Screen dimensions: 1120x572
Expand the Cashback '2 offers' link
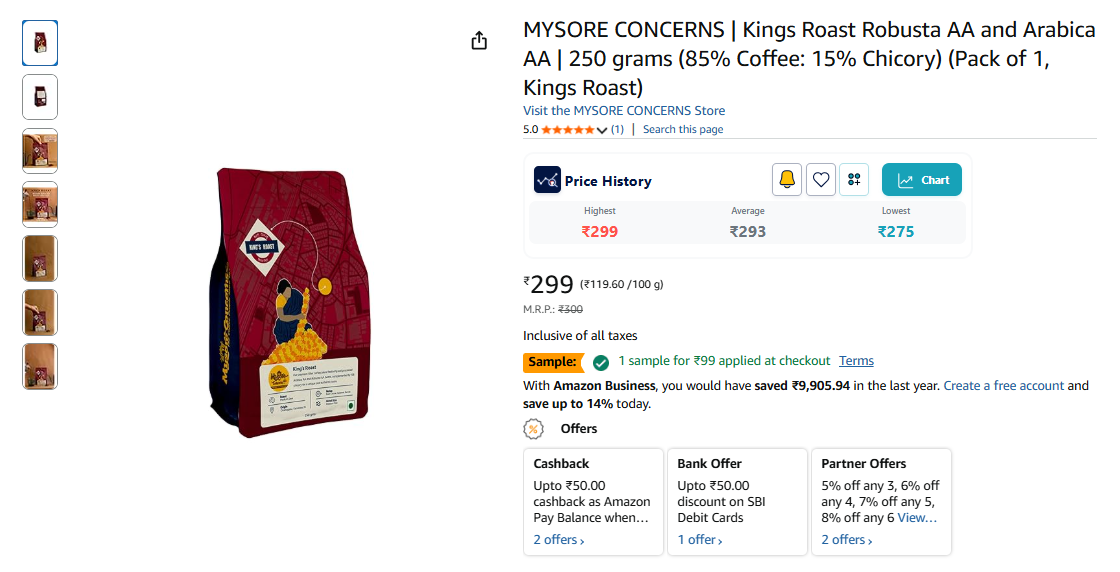[x=558, y=540]
